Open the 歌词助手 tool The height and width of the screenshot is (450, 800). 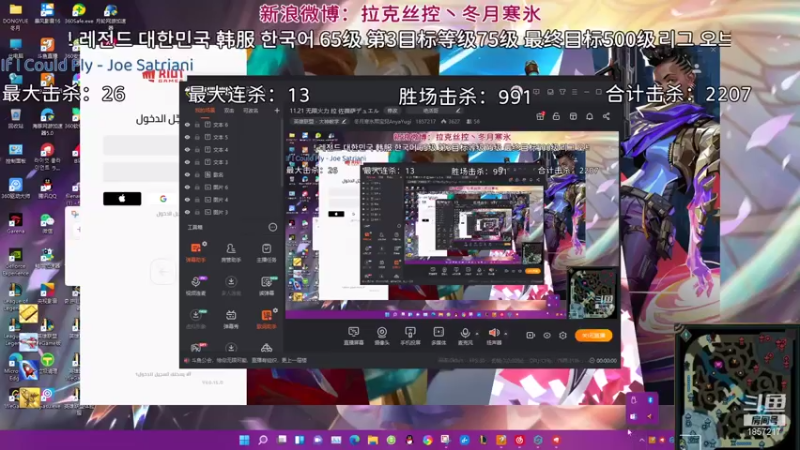(266, 319)
